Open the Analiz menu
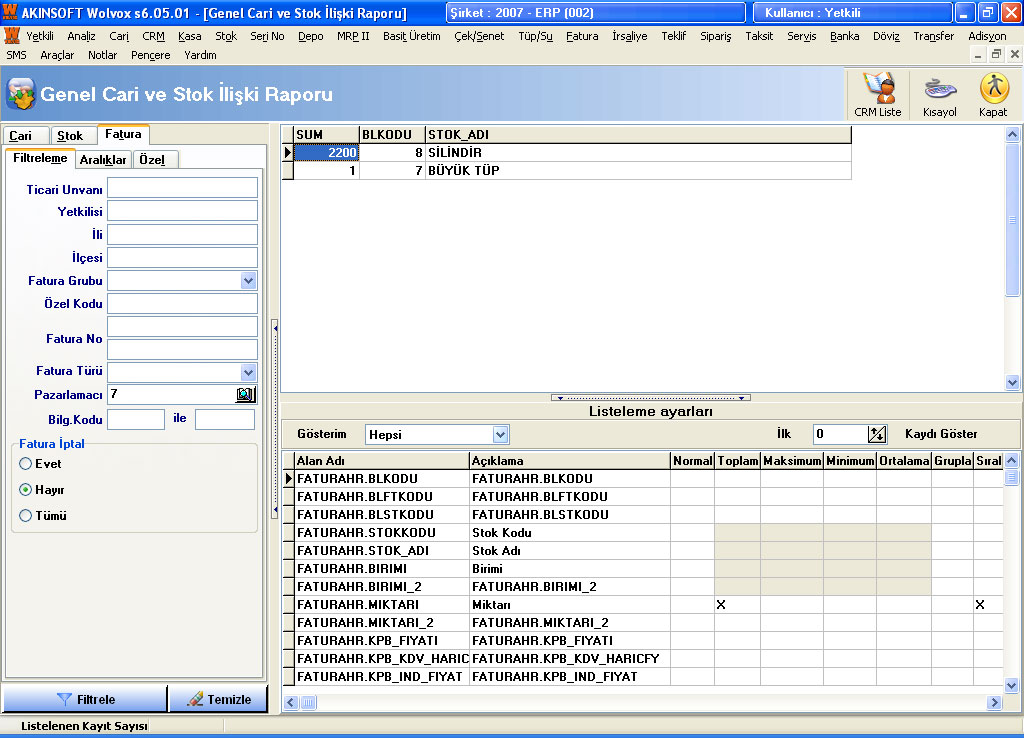Screen dimensions: 1024x738 pyautogui.click(x=81, y=37)
